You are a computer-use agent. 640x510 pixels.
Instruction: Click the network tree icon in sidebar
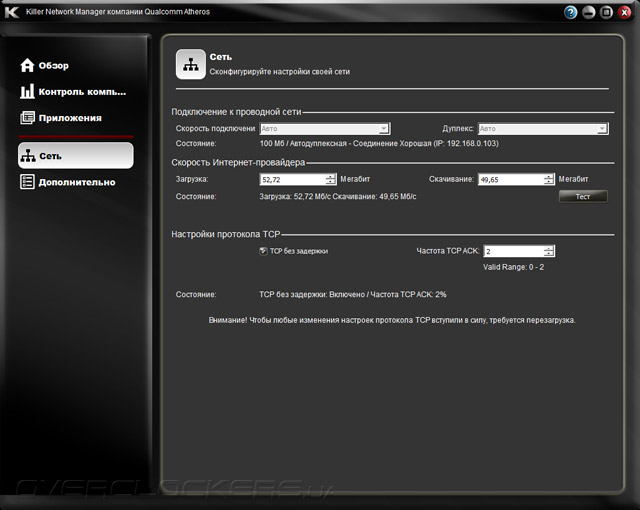click(x=28, y=155)
